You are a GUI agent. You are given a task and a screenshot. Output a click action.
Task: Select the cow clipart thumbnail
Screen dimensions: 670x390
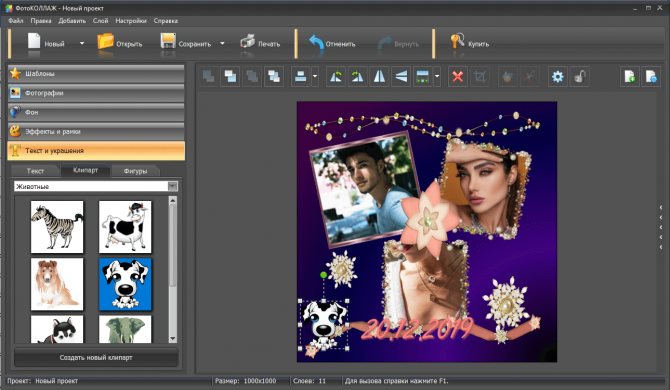125,226
